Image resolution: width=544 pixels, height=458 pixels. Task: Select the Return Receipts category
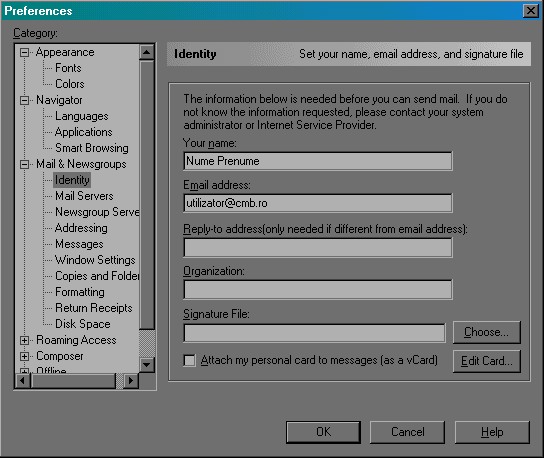pyautogui.click(x=94, y=308)
